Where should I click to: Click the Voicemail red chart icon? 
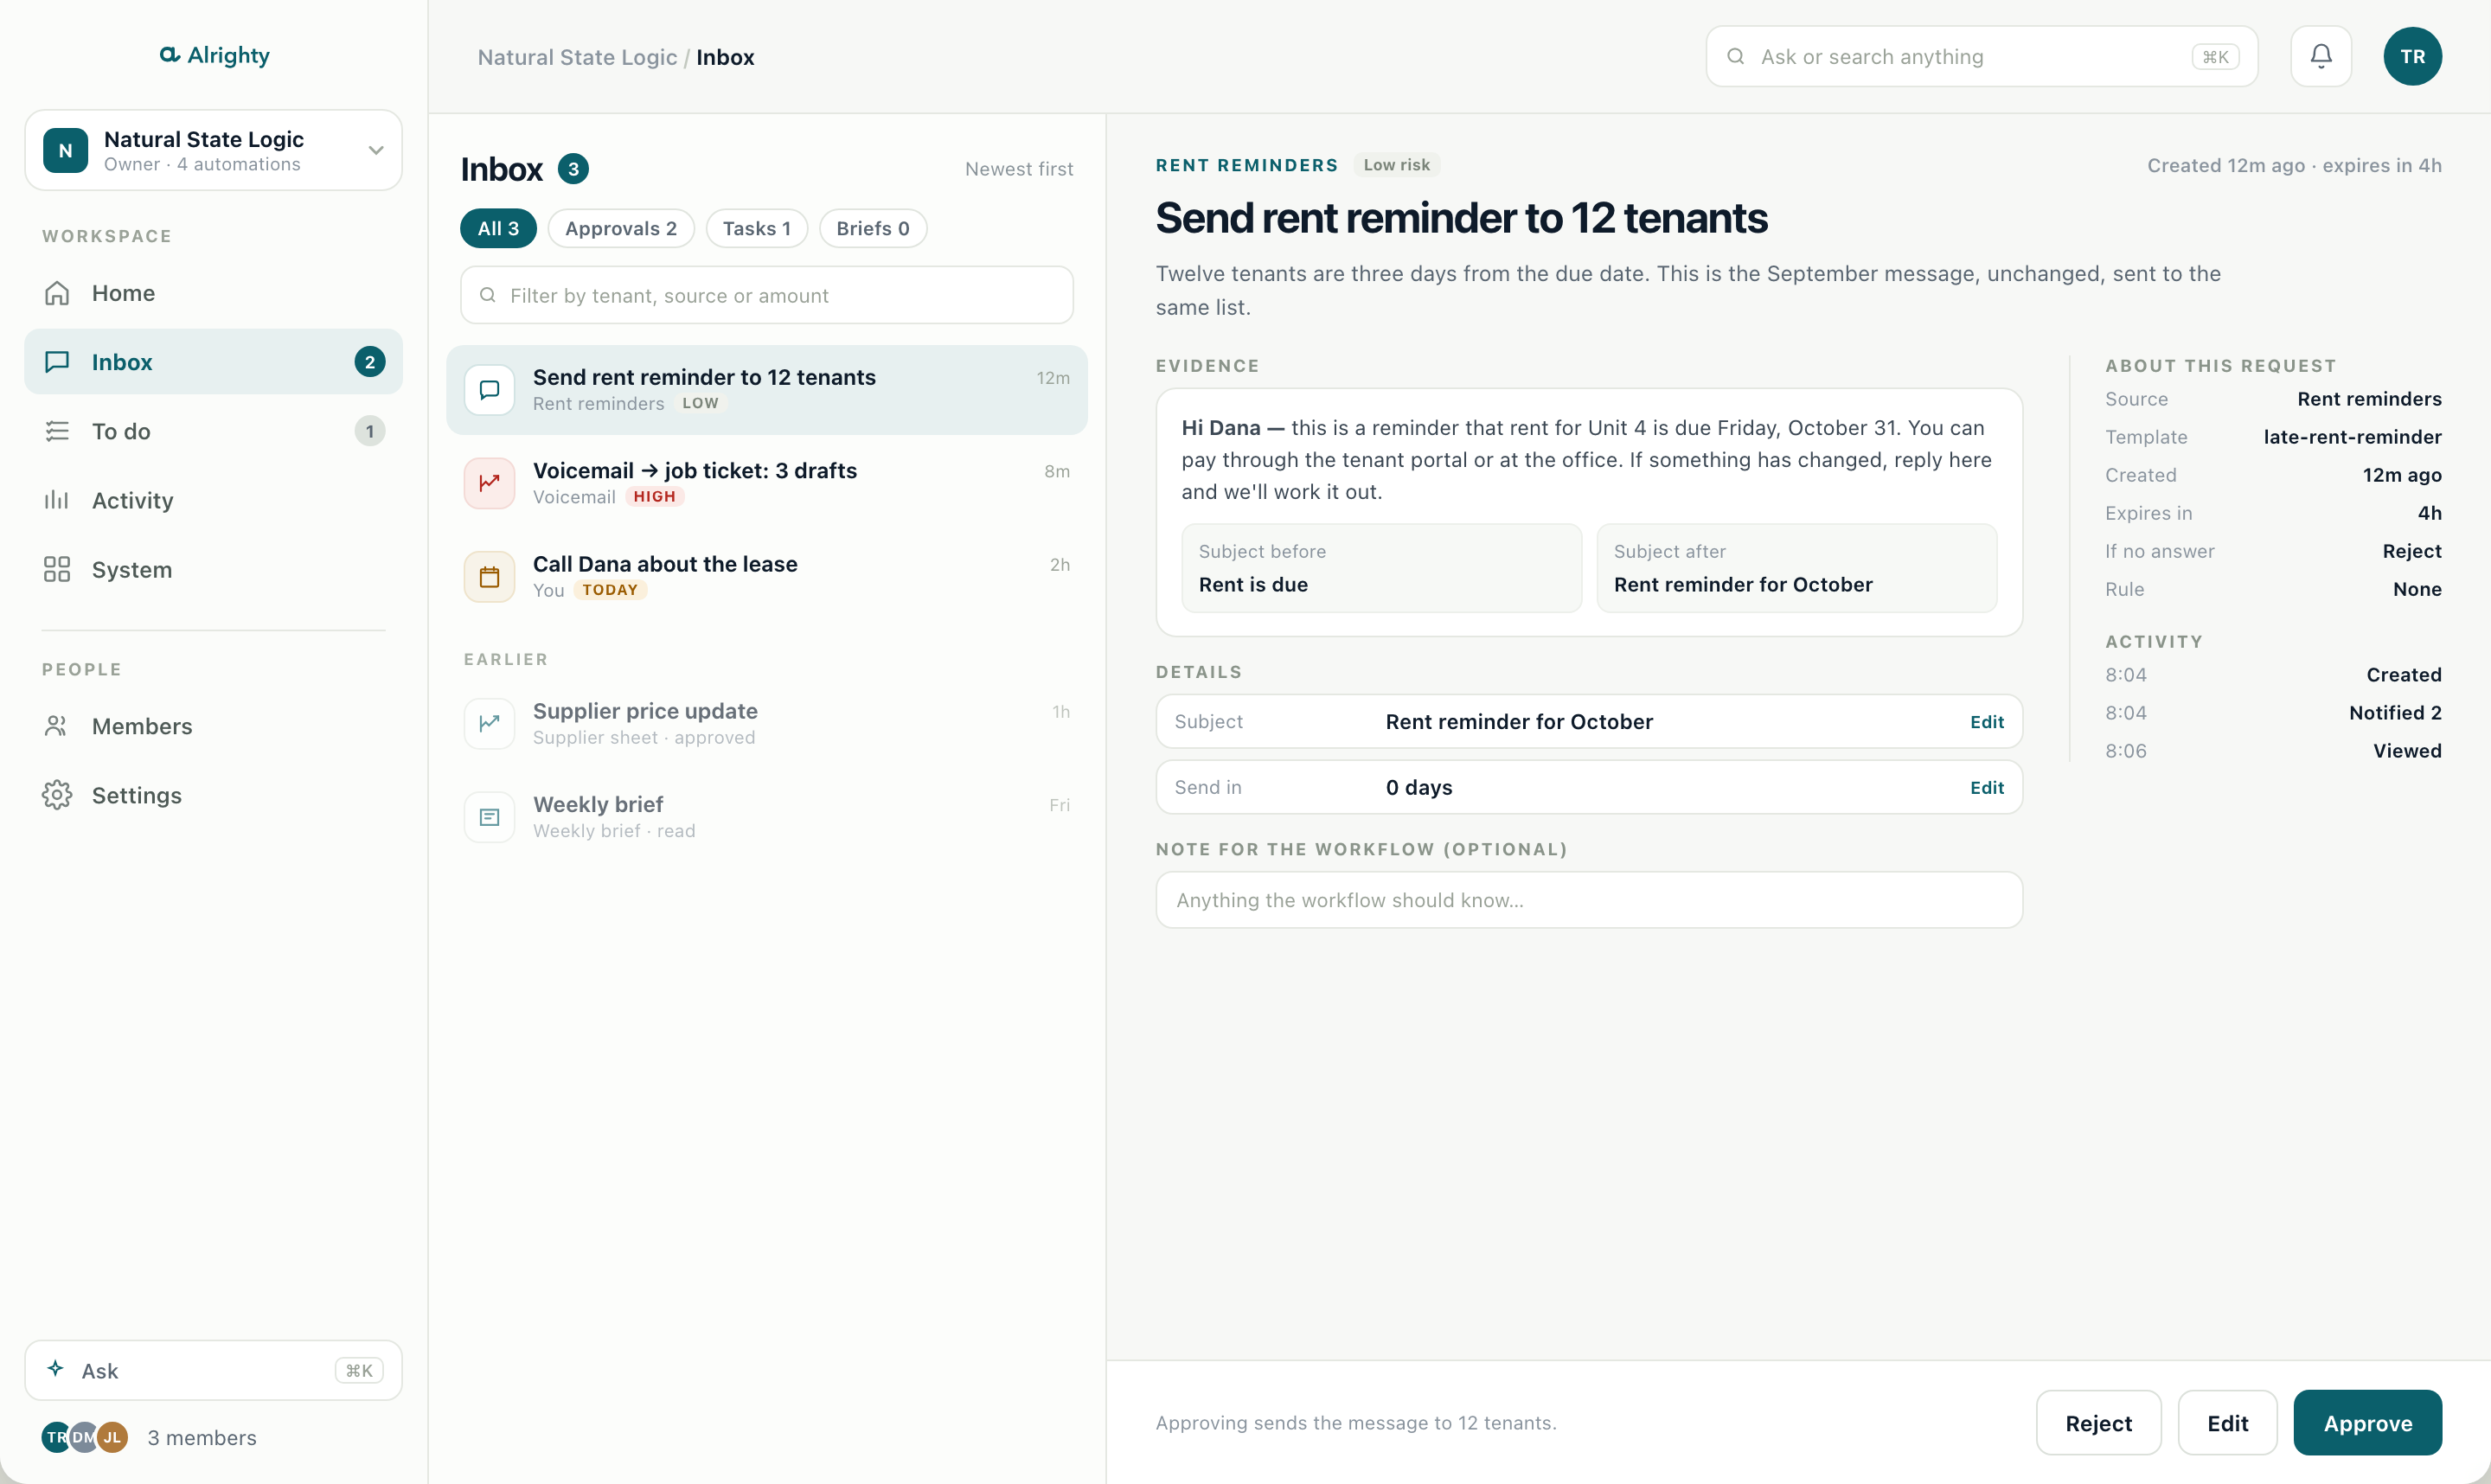[x=489, y=483]
